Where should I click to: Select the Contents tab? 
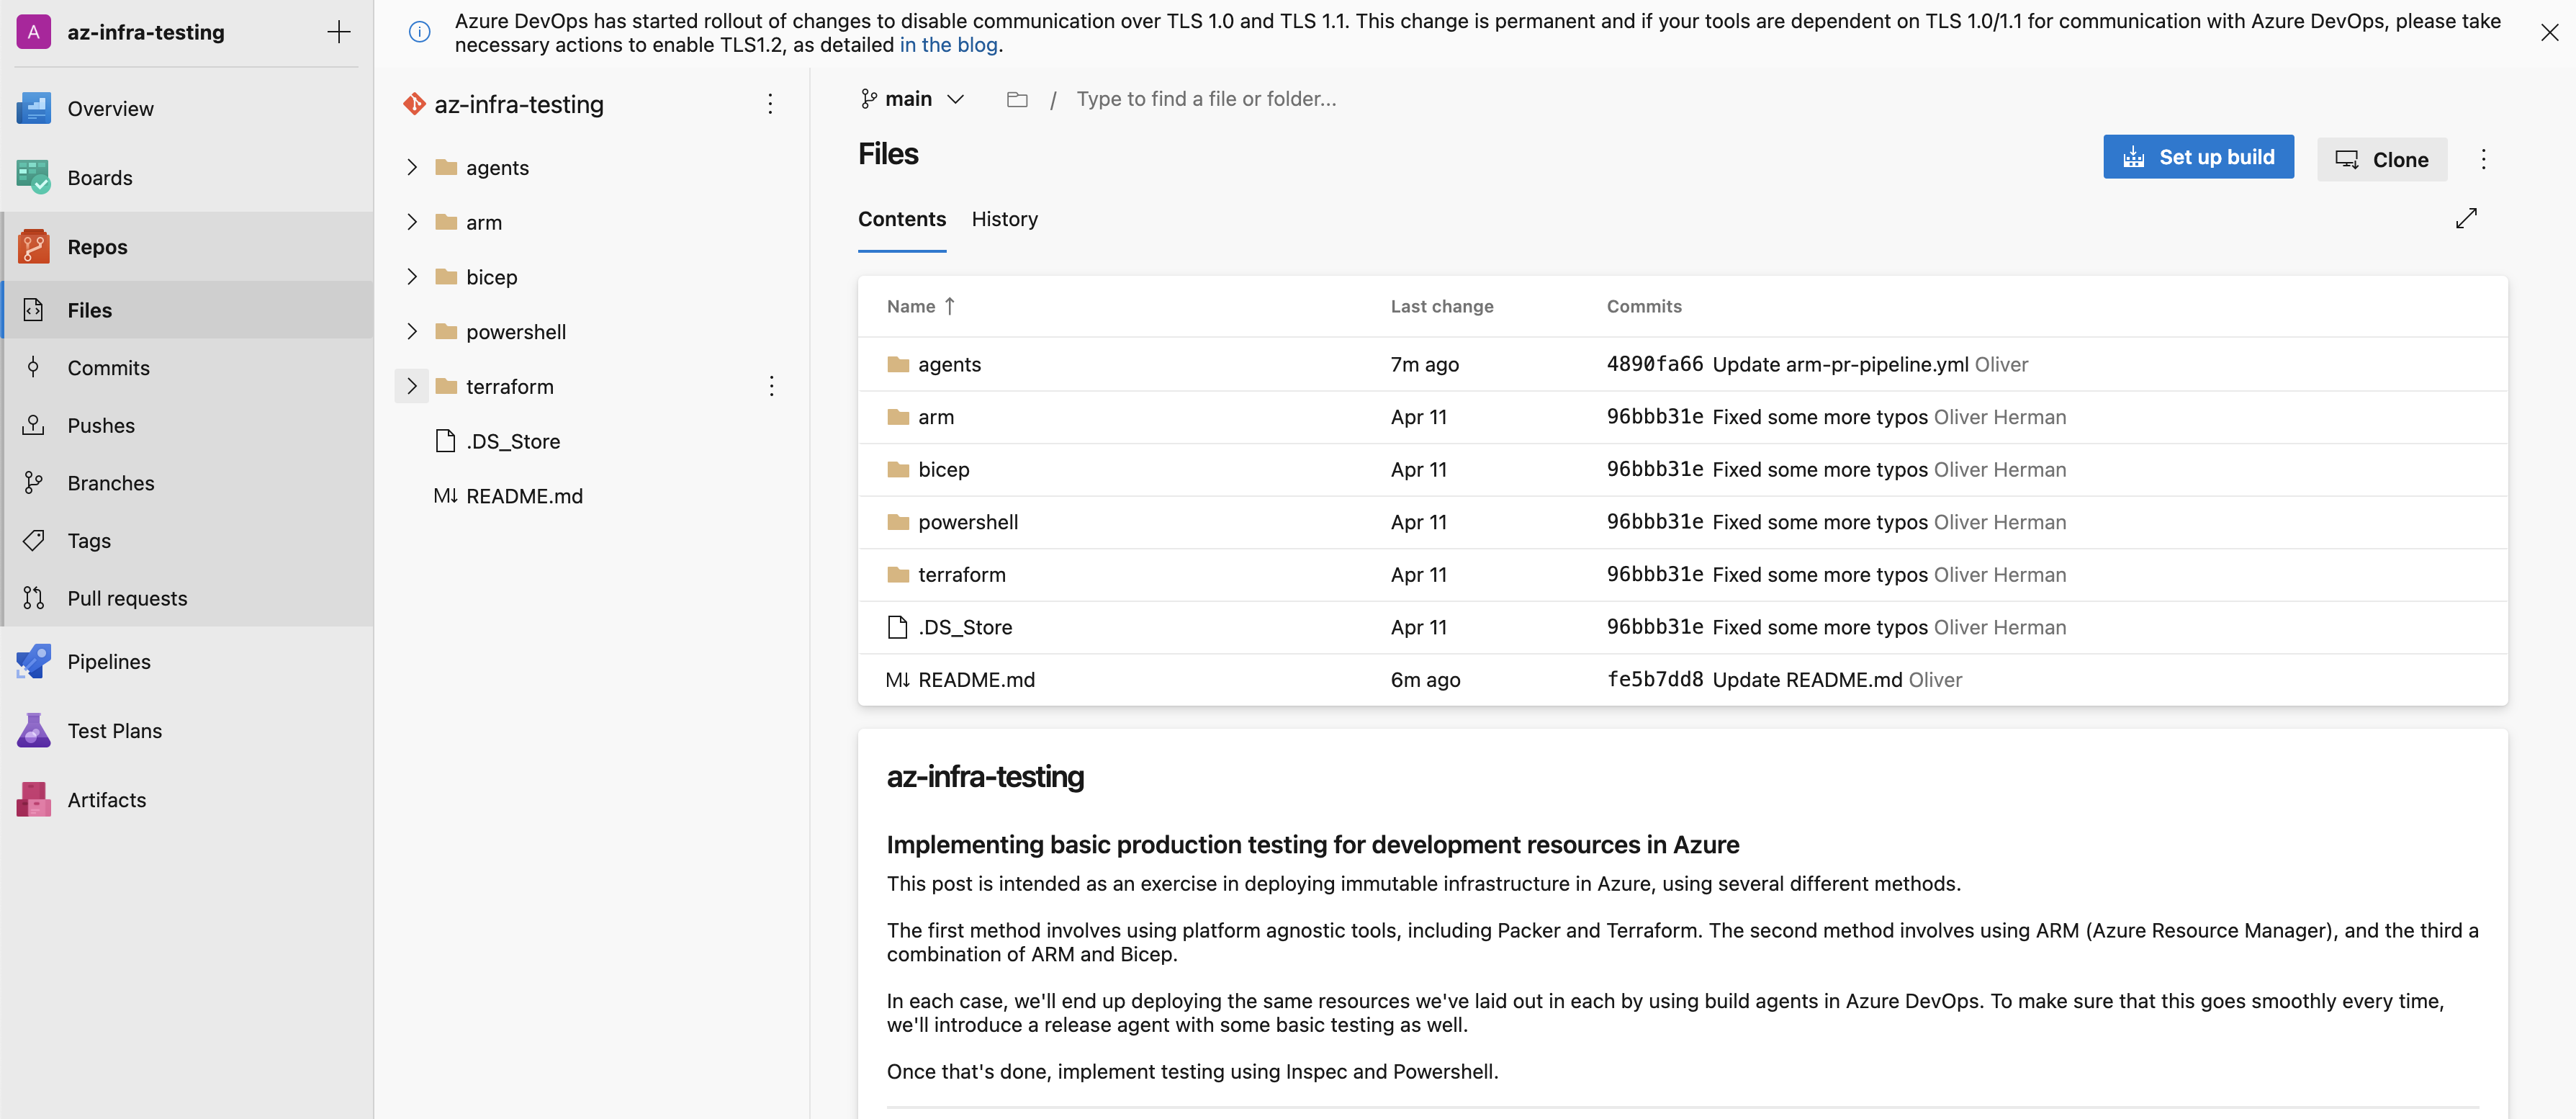point(902,218)
